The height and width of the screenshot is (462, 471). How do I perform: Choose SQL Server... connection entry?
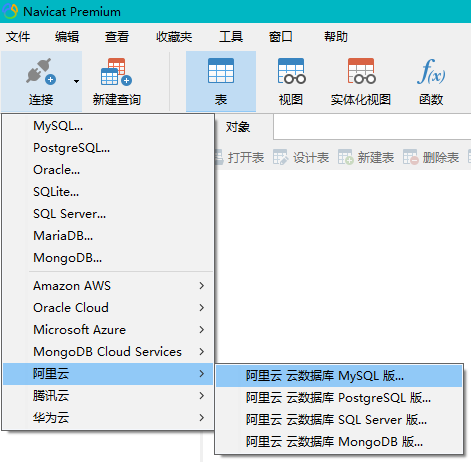click(x=108, y=214)
